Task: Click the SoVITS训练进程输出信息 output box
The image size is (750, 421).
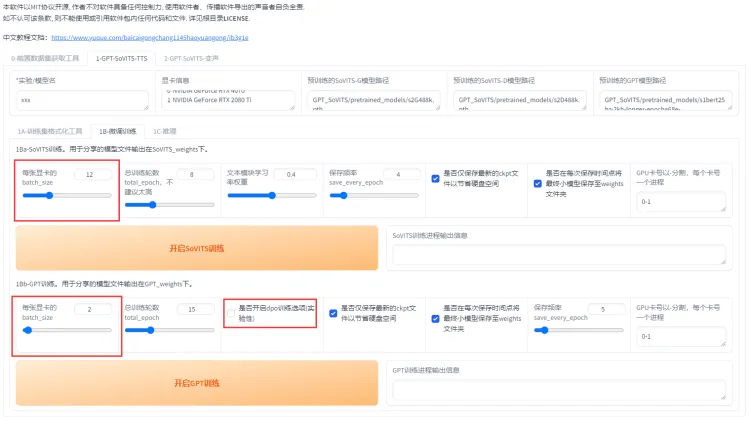Action: pos(559,254)
